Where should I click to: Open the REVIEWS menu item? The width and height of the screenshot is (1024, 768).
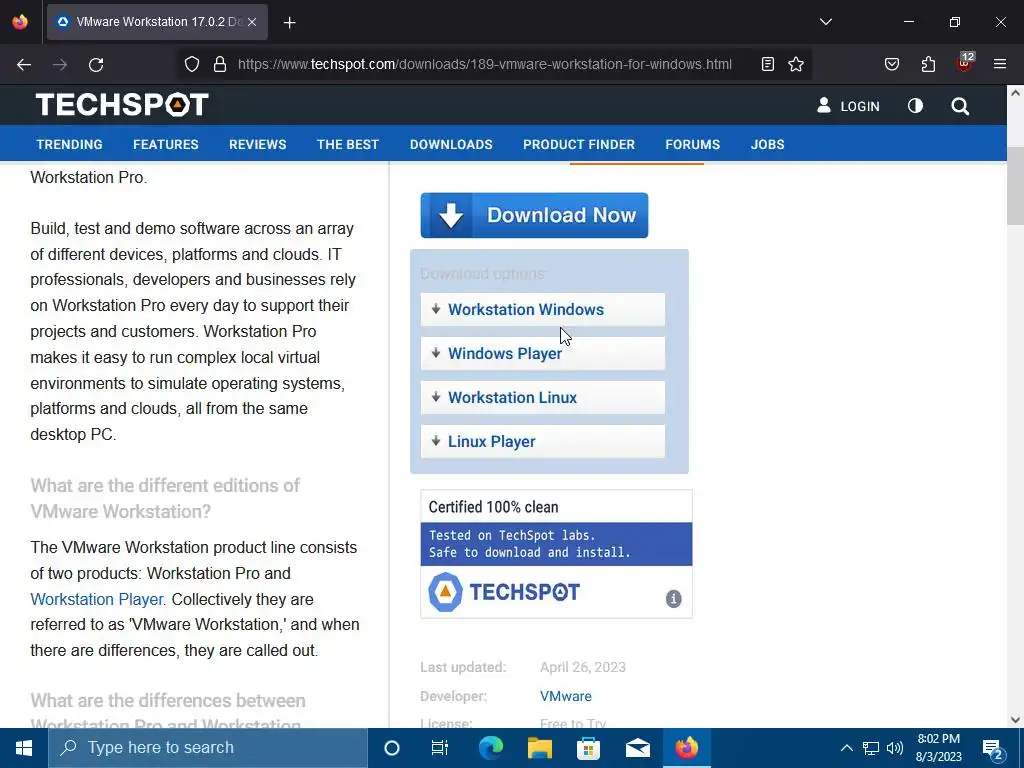257,144
